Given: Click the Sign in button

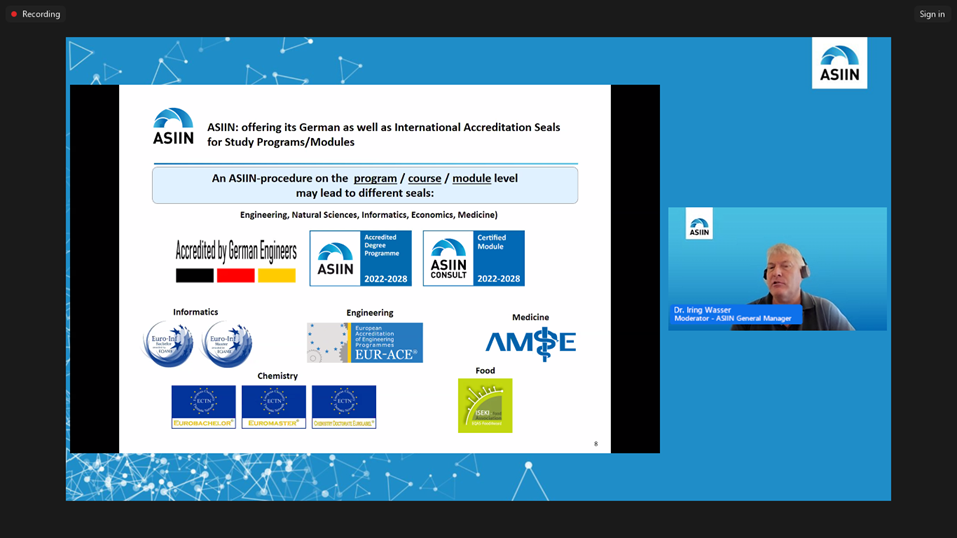Looking at the screenshot, I should 932,14.
